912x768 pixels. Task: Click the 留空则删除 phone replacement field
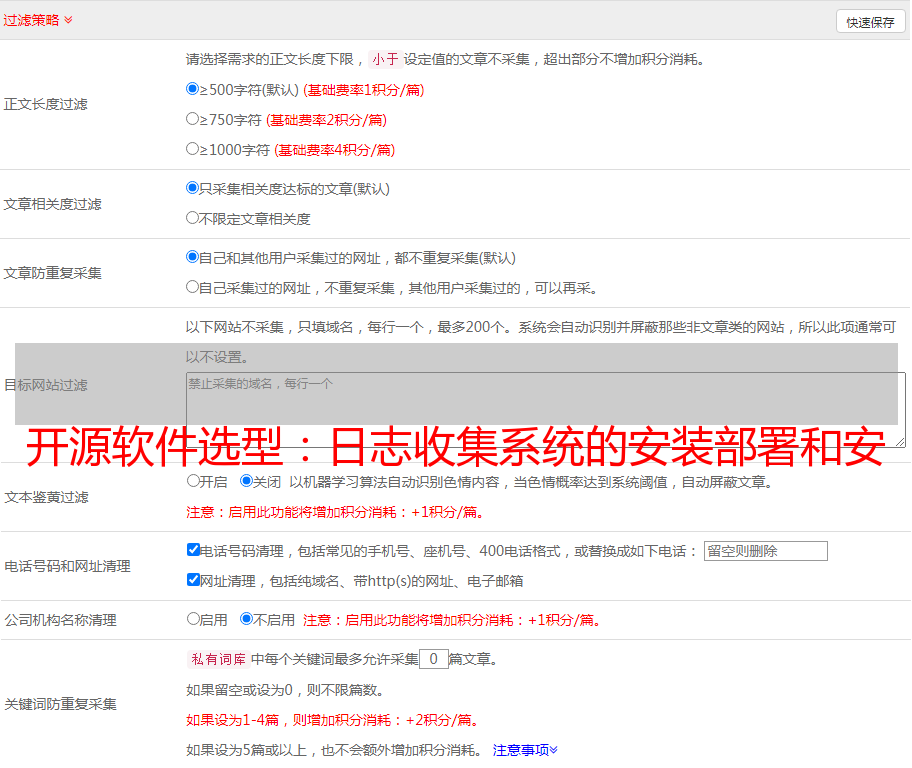[765, 551]
